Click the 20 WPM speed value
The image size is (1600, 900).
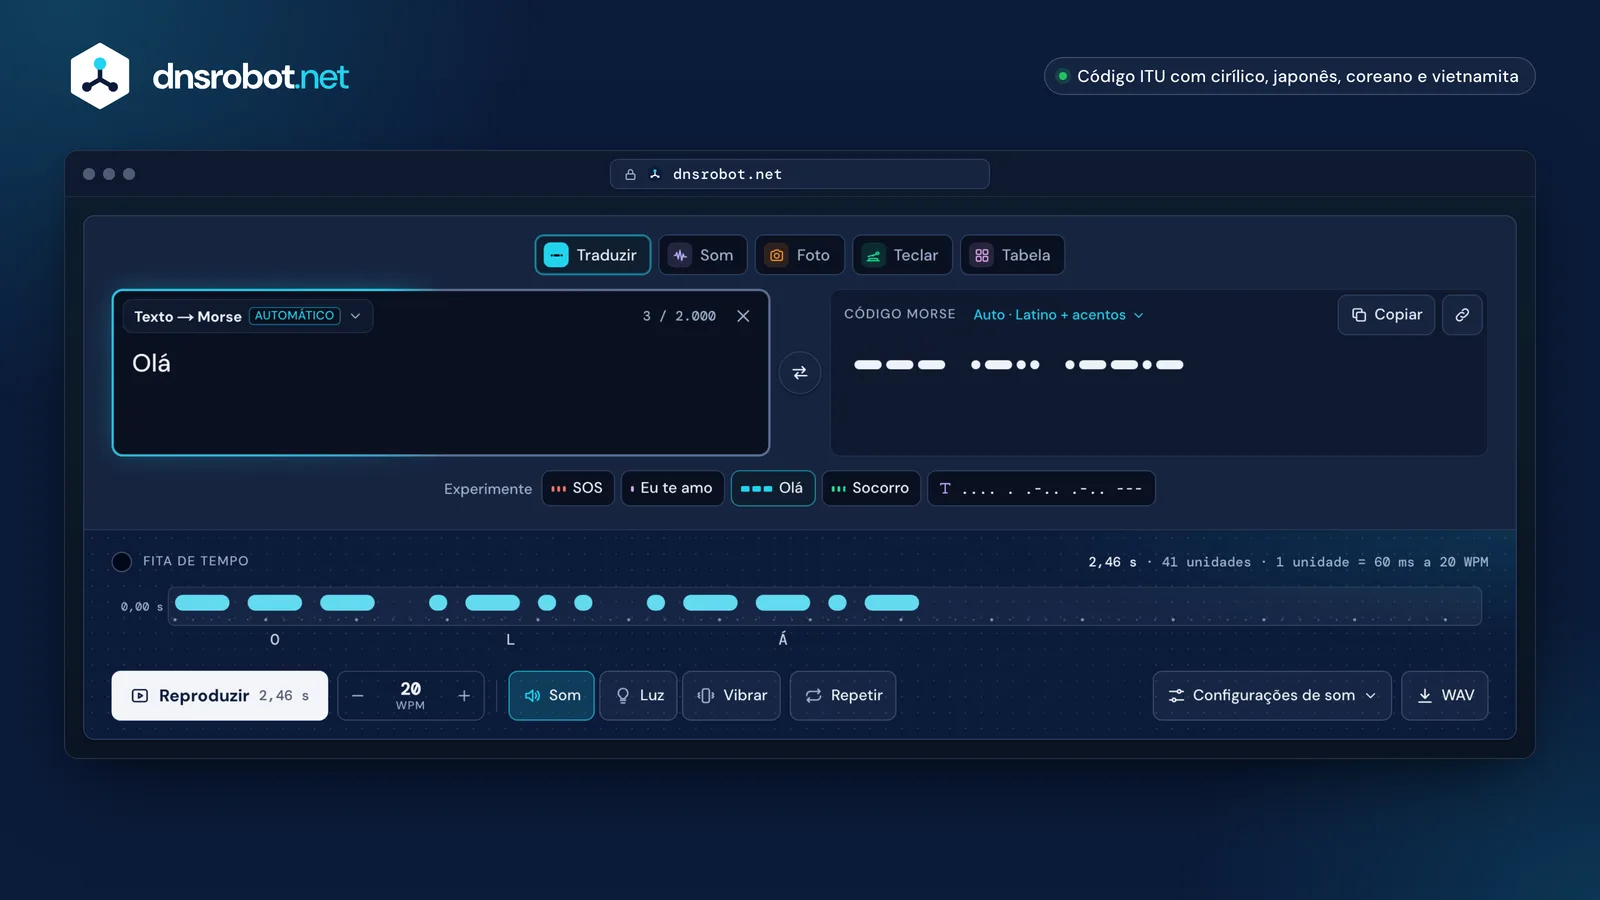point(411,696)
